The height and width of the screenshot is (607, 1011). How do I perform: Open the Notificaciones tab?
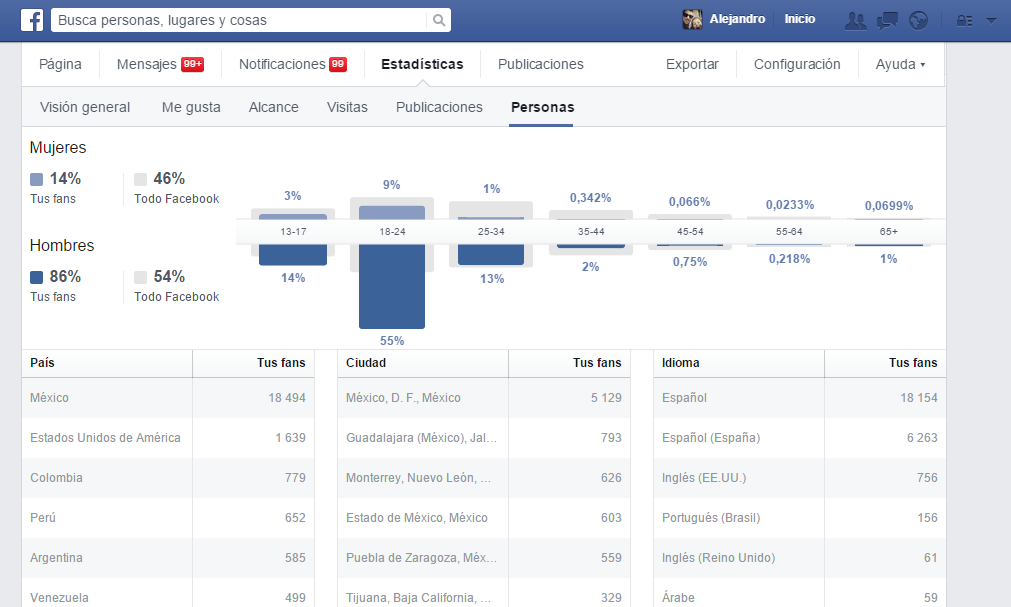[293, 64]
